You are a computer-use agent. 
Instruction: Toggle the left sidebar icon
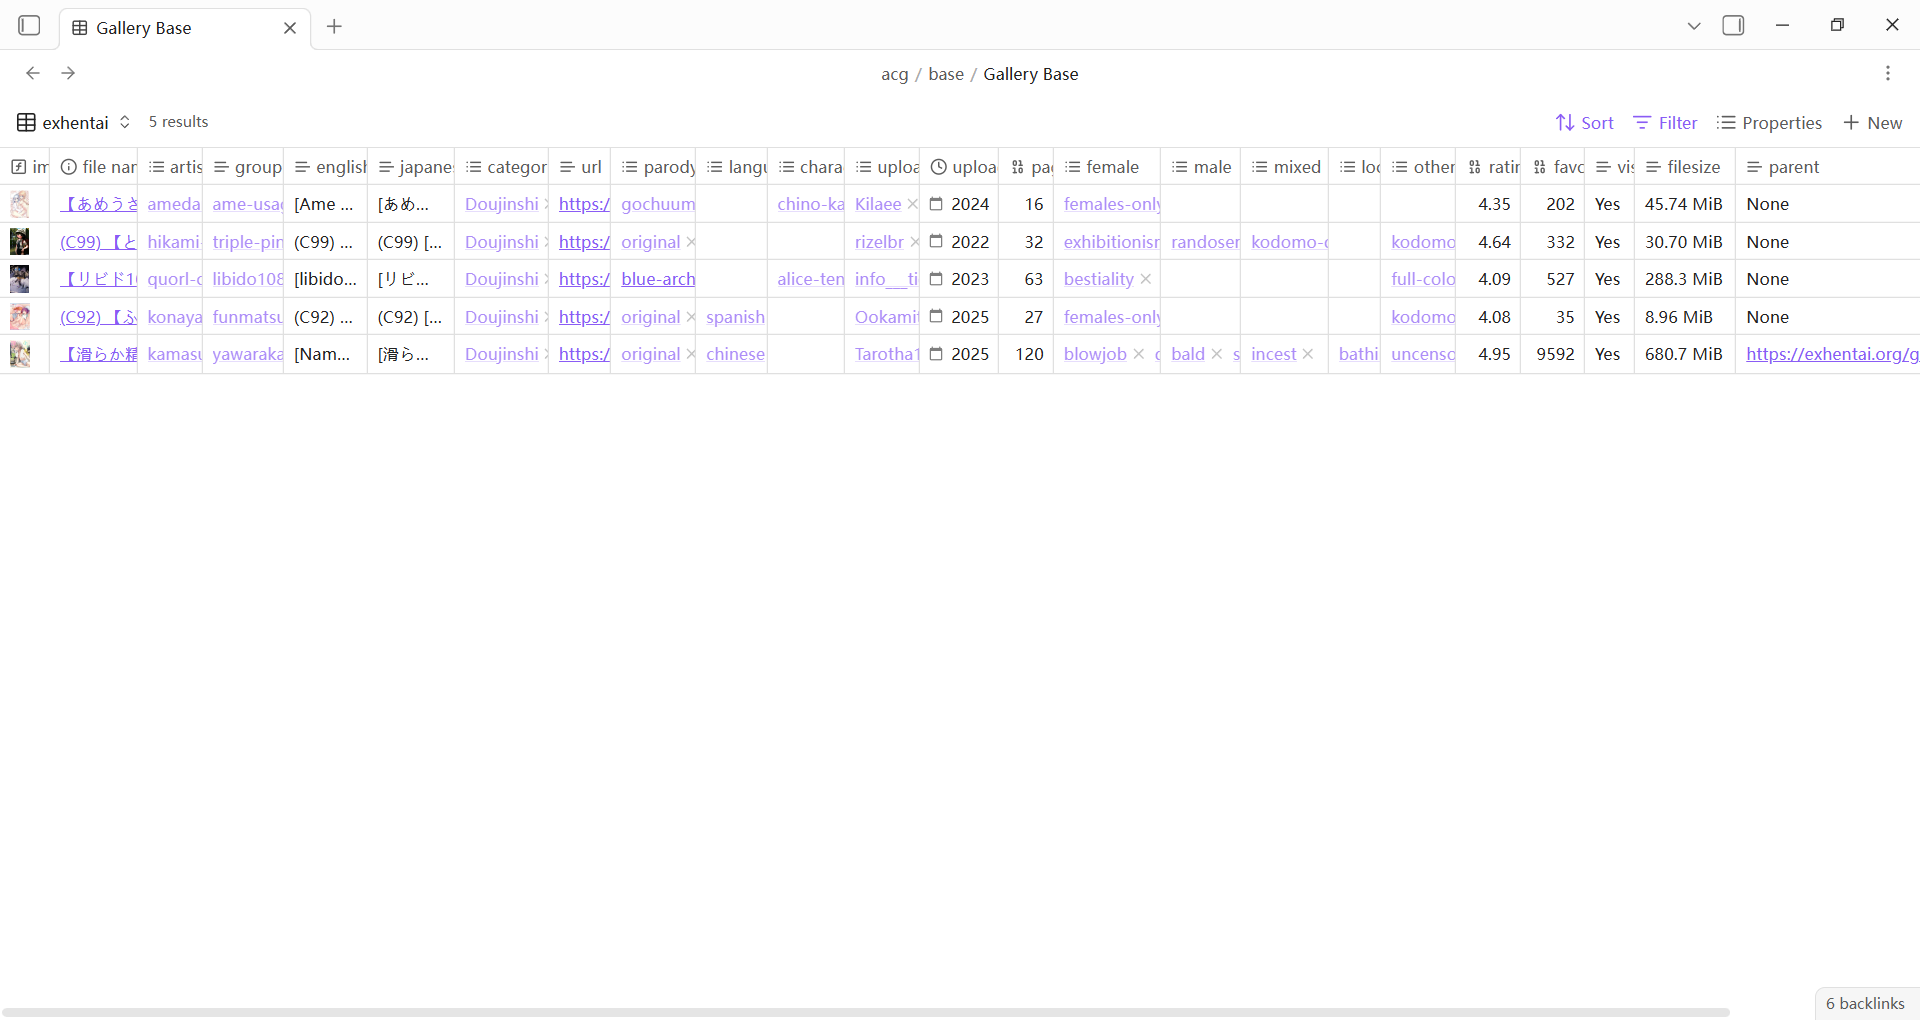pyautogui.click(x=29, y=26)
